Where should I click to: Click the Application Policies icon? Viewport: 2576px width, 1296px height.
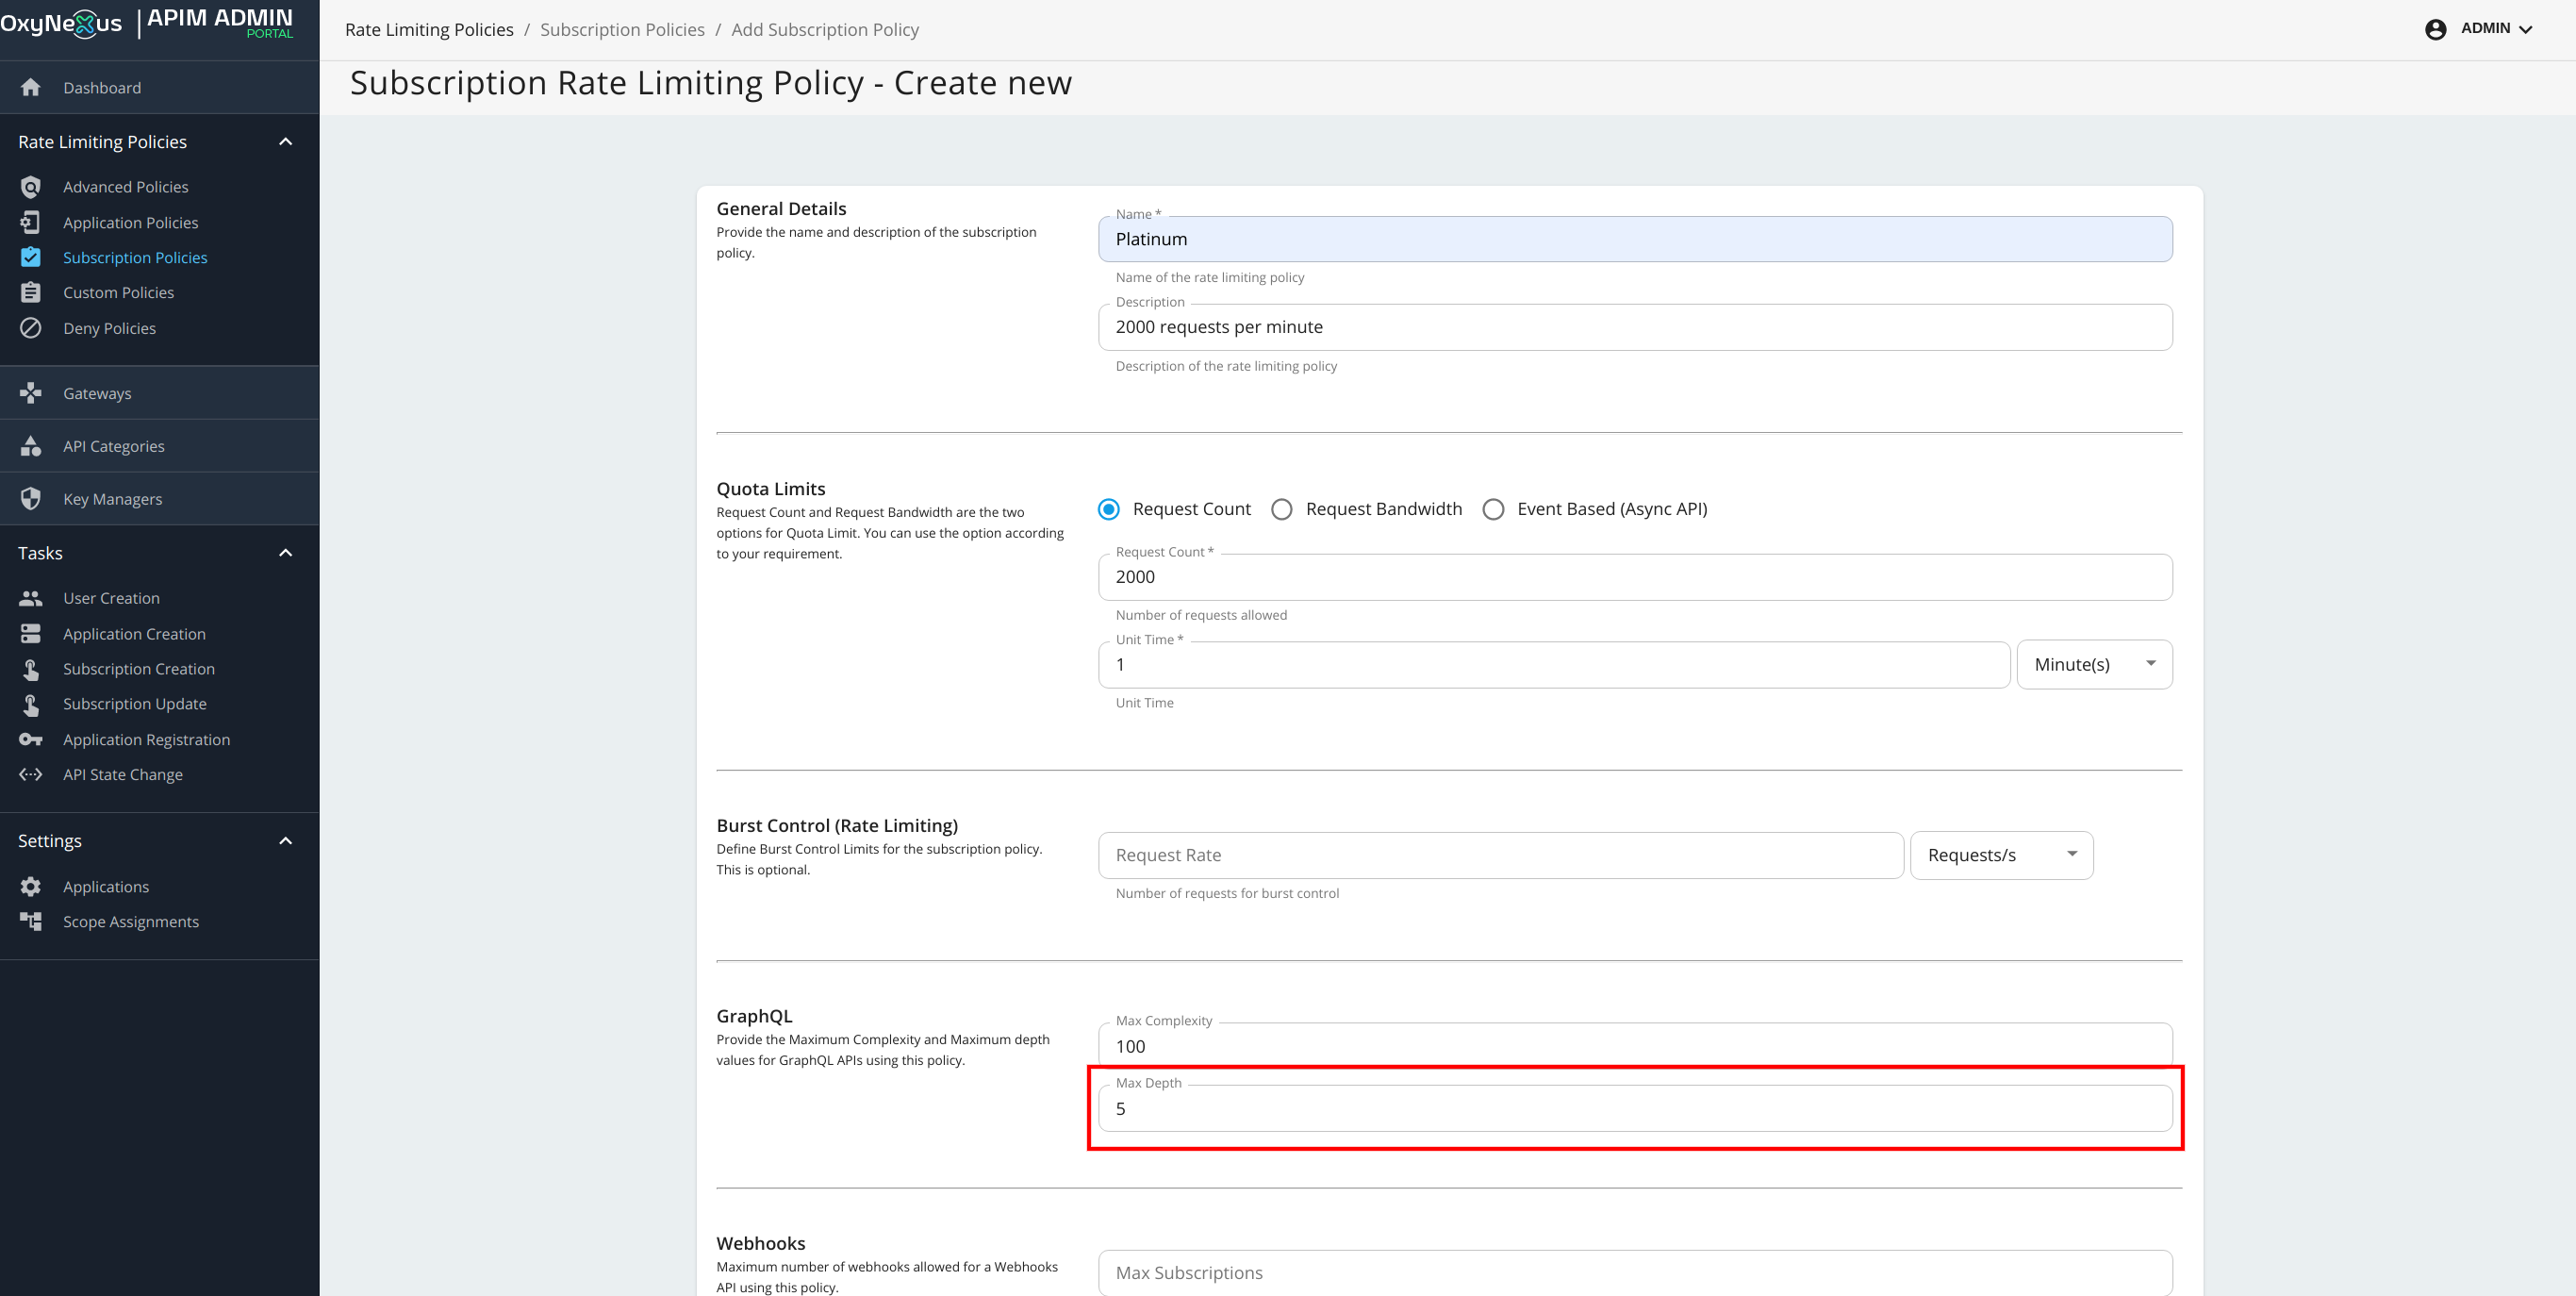coord(30,222)
